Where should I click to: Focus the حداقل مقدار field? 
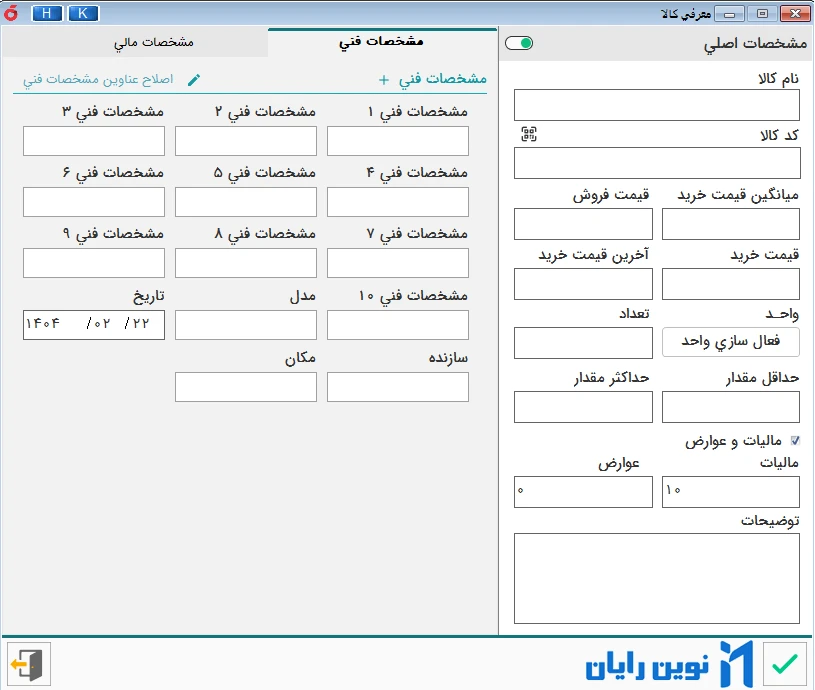730,407
